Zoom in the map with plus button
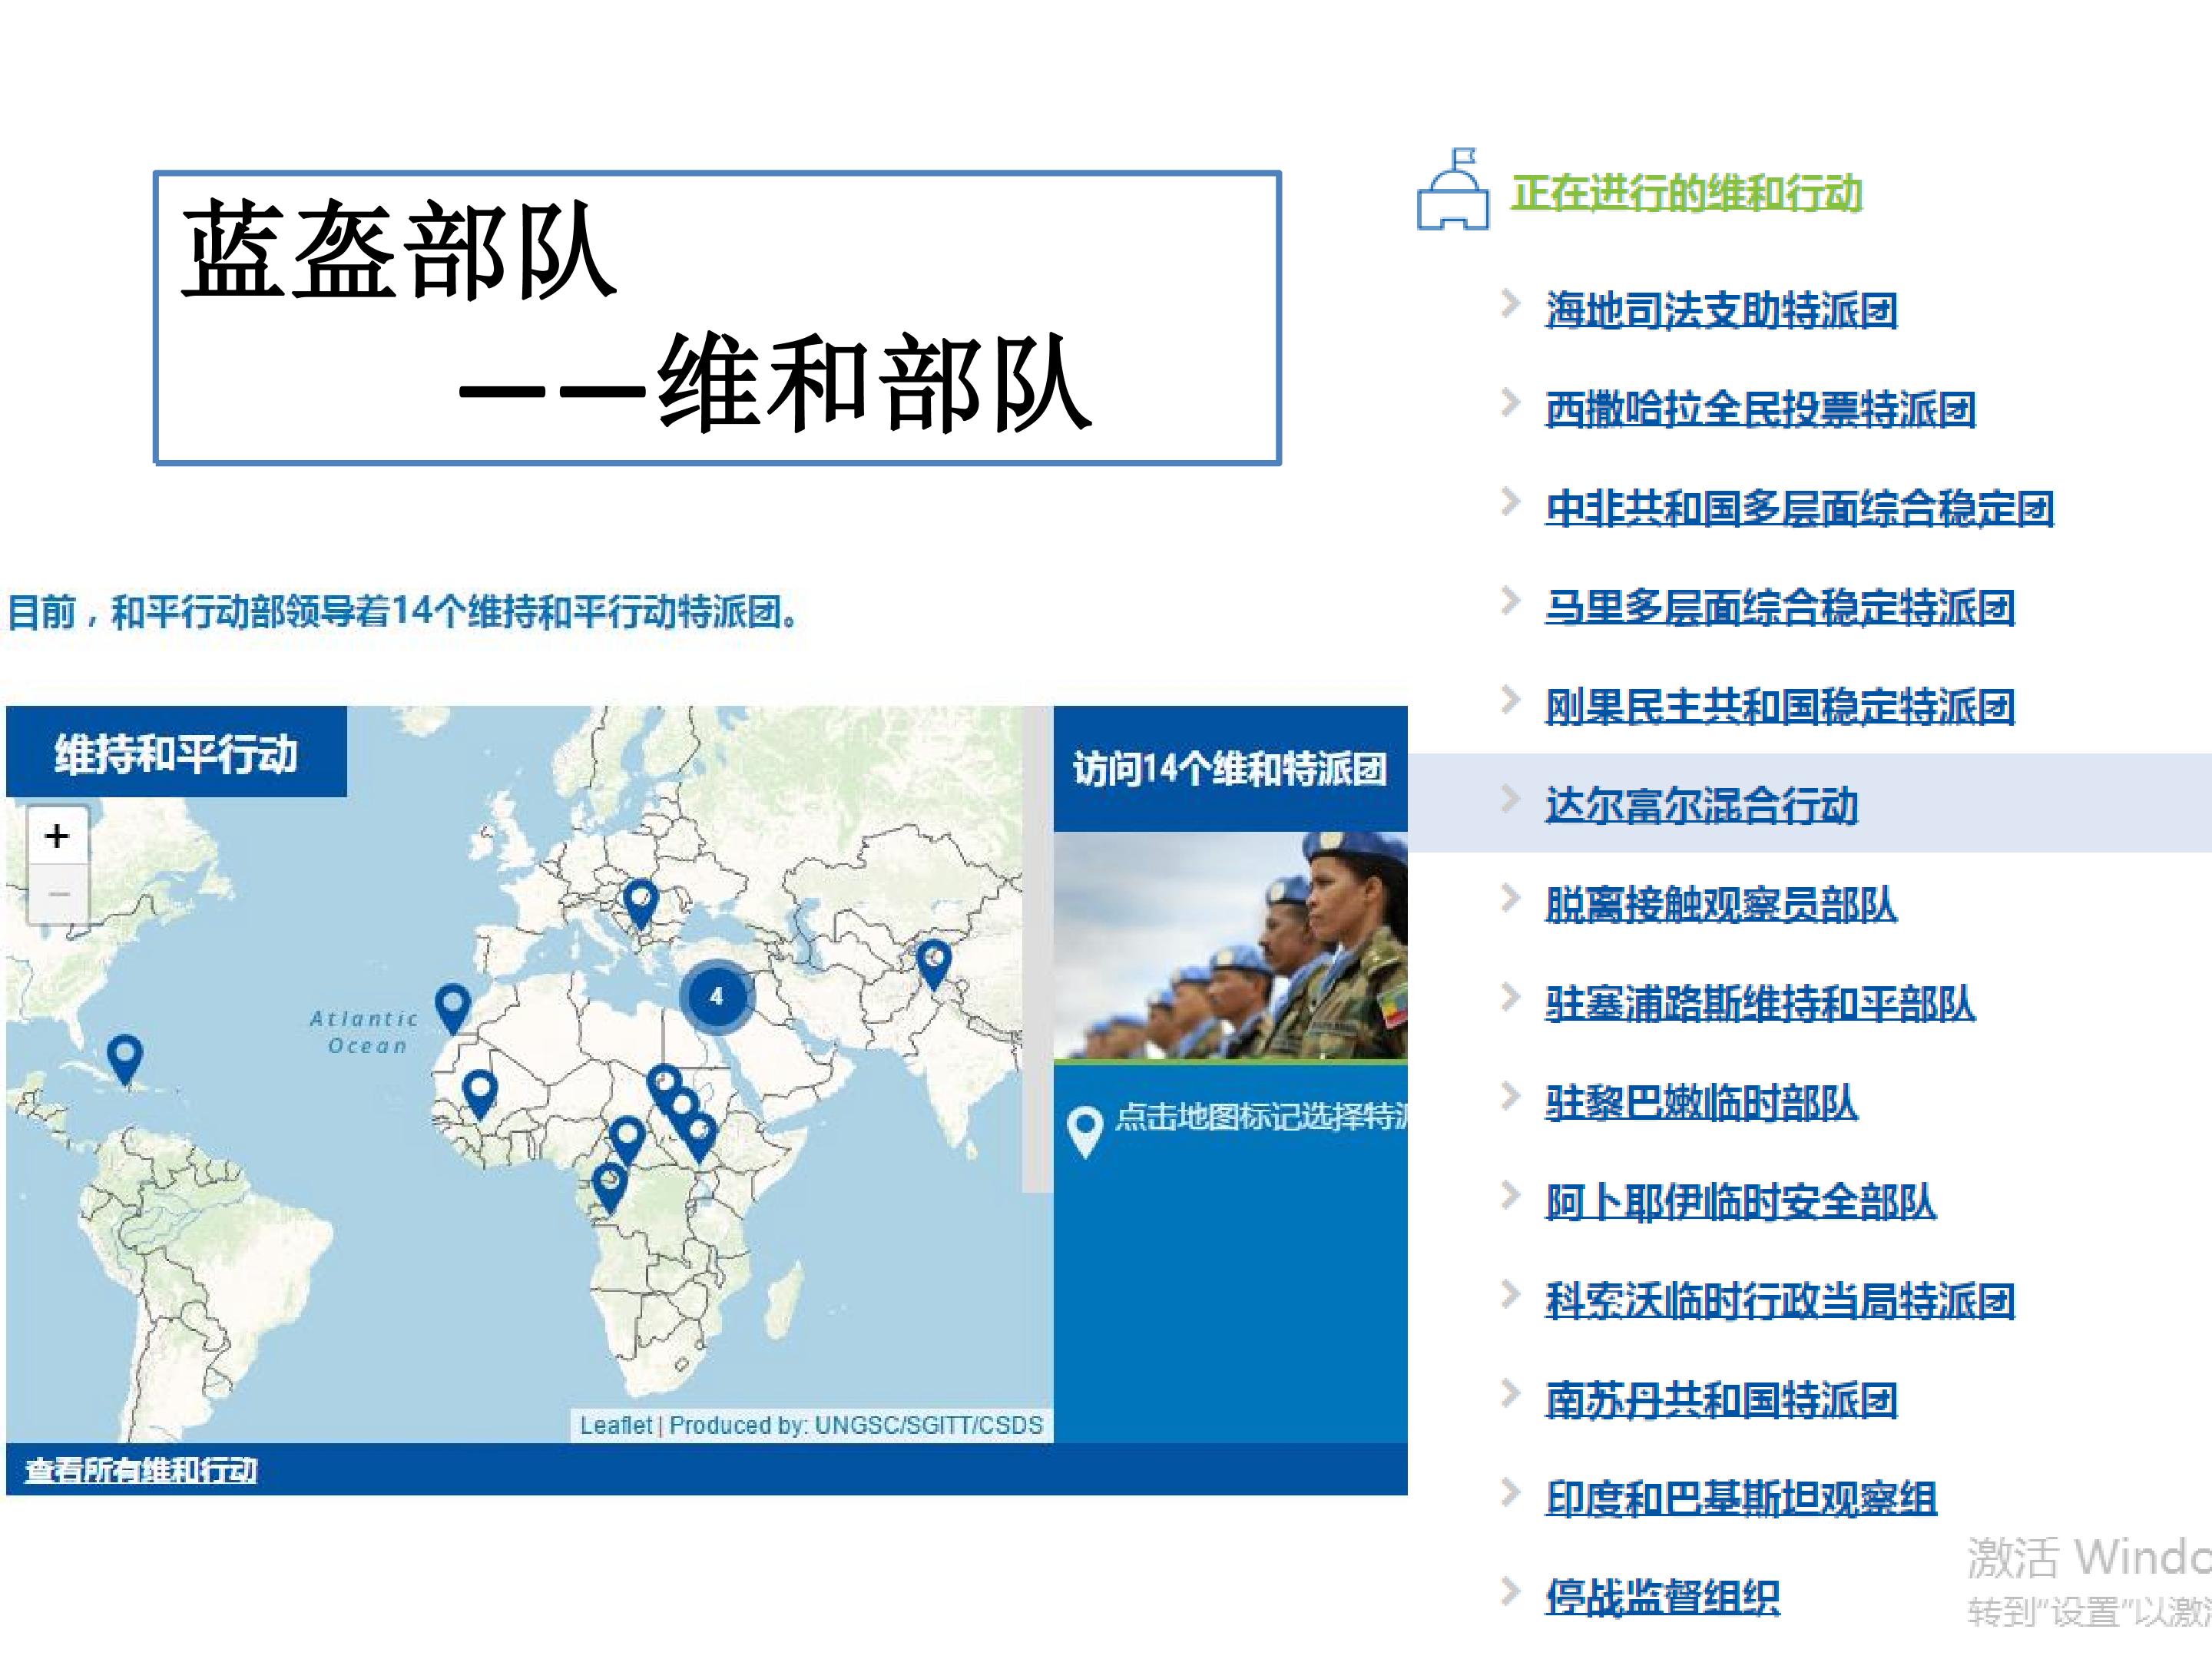 click(58, 835)
